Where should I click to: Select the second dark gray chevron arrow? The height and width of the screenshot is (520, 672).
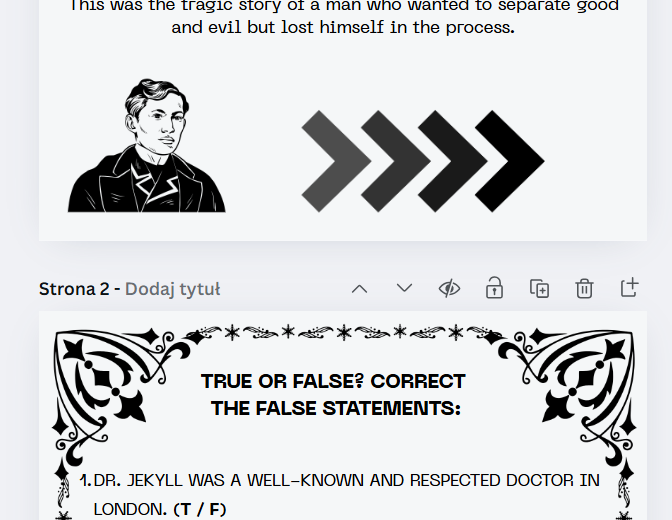396,161
